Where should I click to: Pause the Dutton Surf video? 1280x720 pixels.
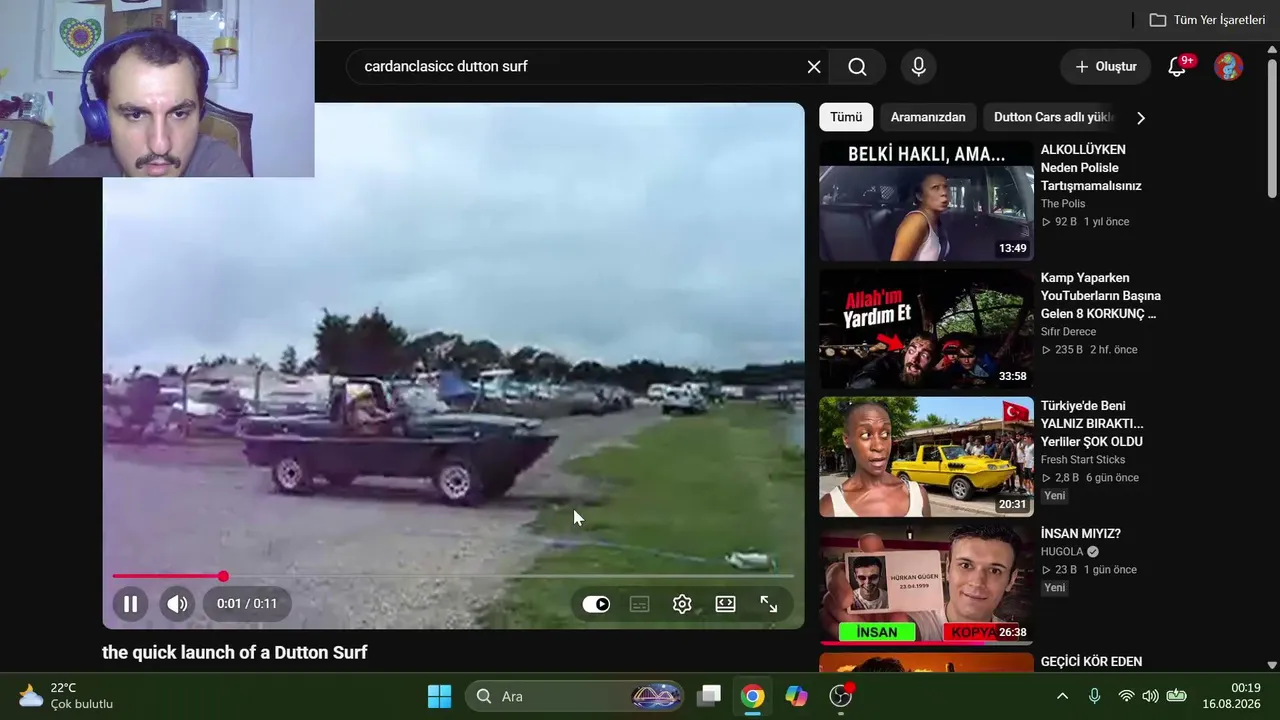(130, 604)
